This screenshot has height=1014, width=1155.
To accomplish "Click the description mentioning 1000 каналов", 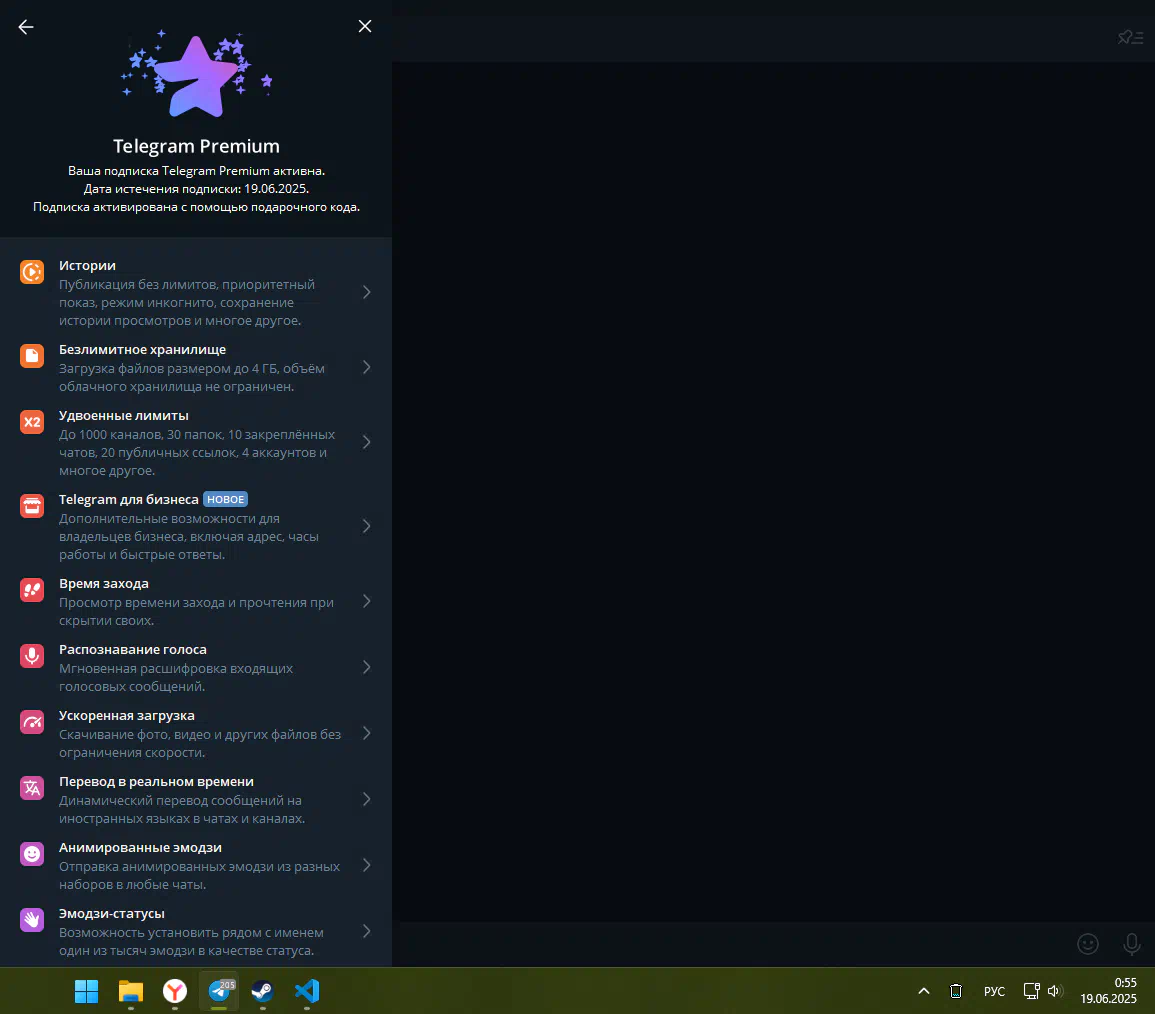I will click(197, 453).
